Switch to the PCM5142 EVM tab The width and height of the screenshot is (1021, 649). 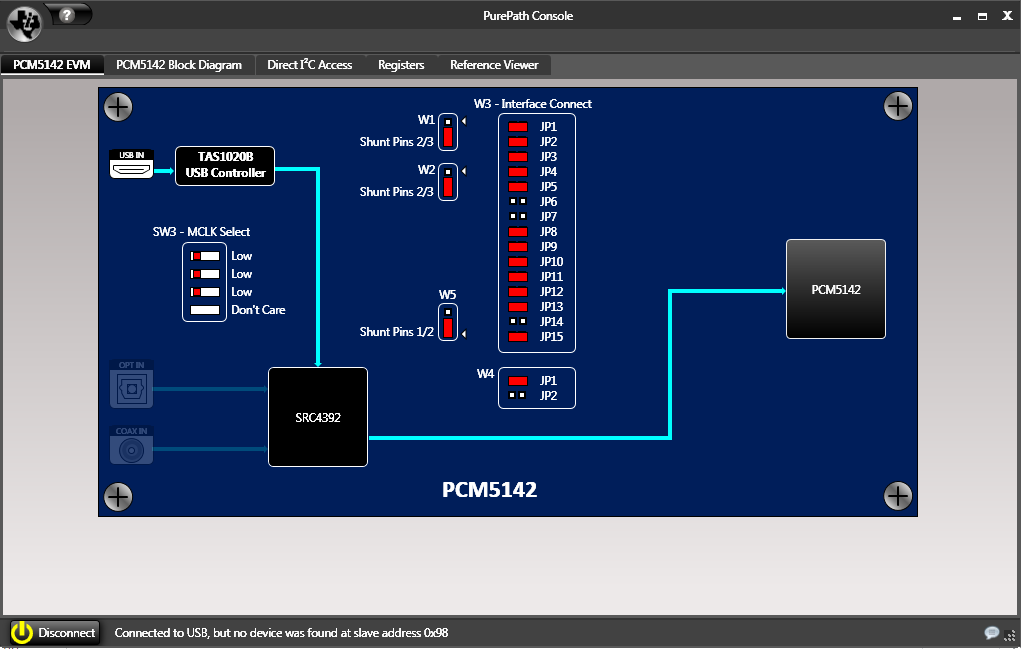coord(52,65)
